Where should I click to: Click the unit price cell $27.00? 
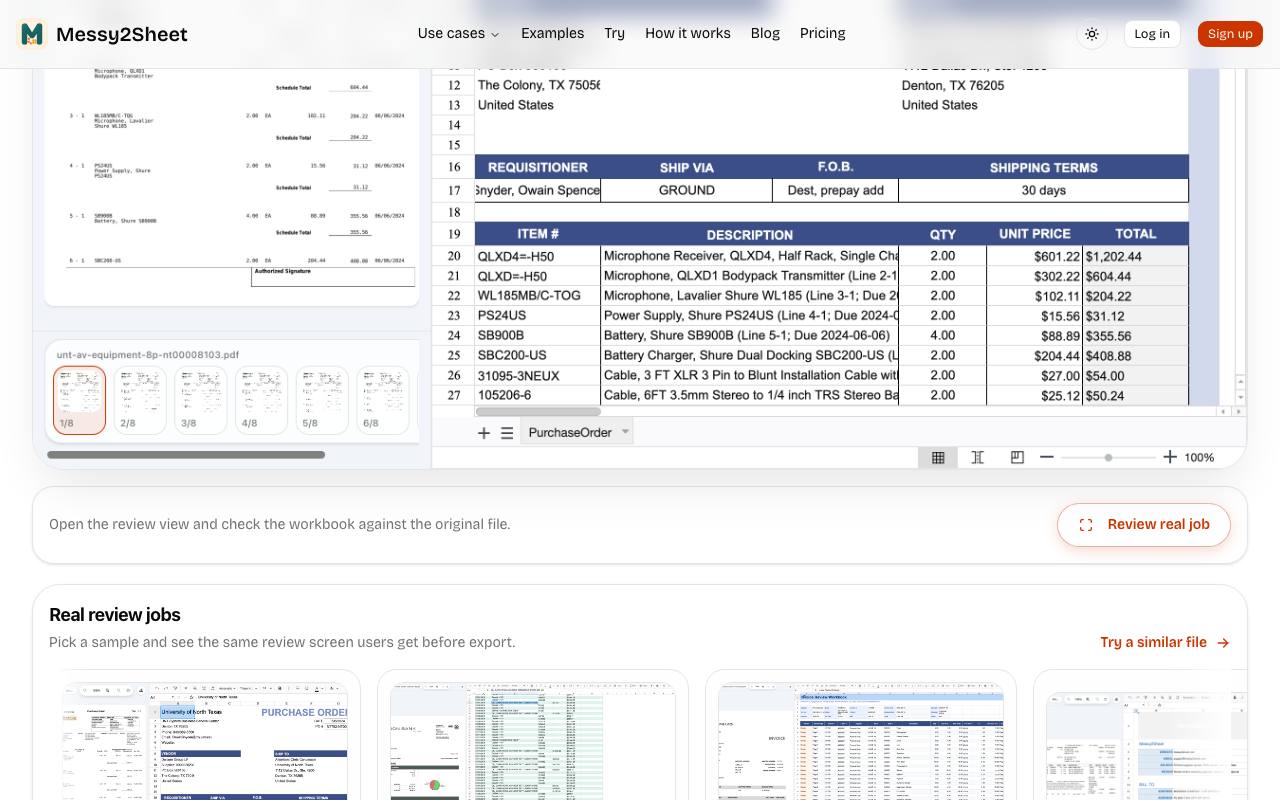(x=1035, y=376)
